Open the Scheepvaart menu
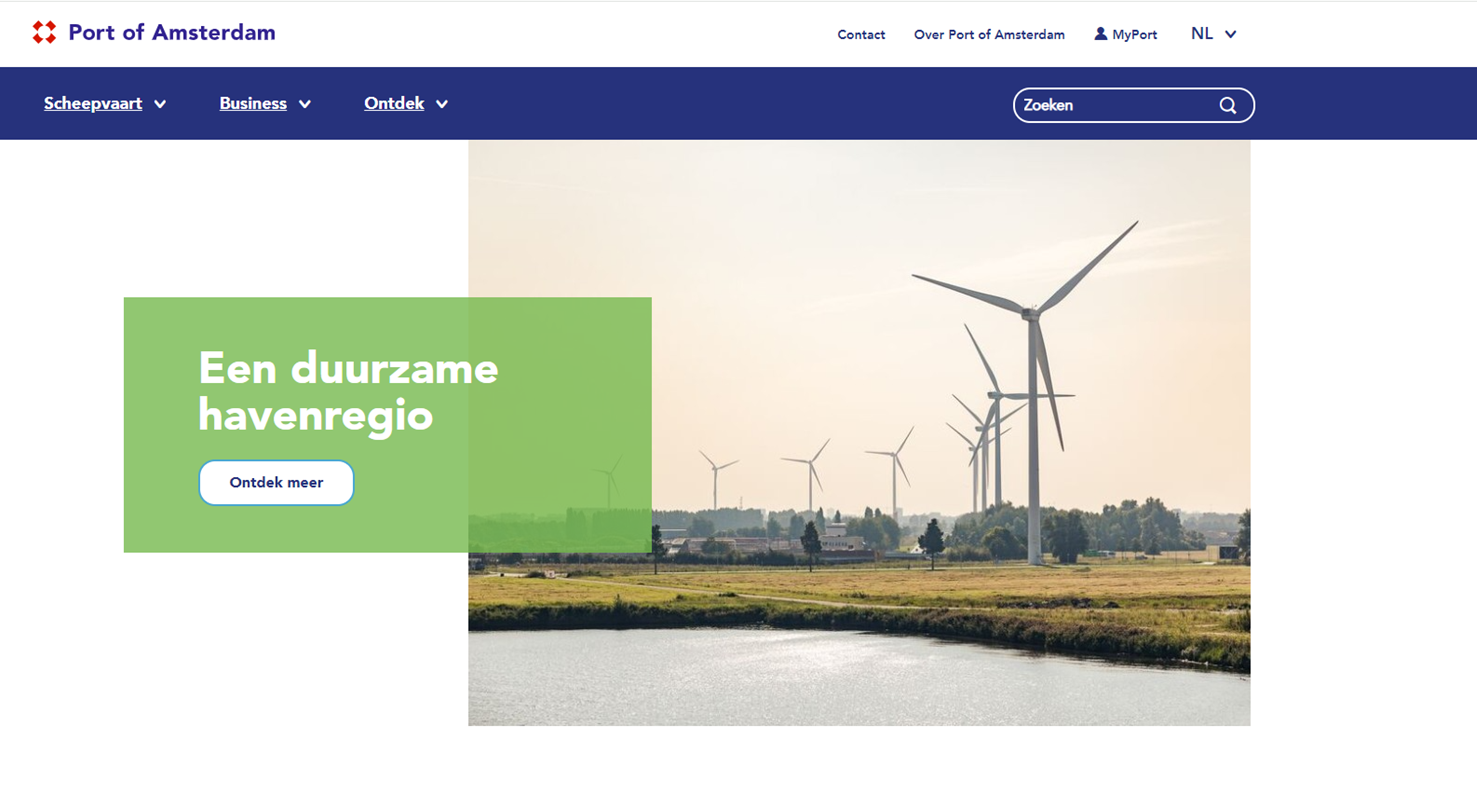Screen dimensions: 1477x792 point(93,103)
